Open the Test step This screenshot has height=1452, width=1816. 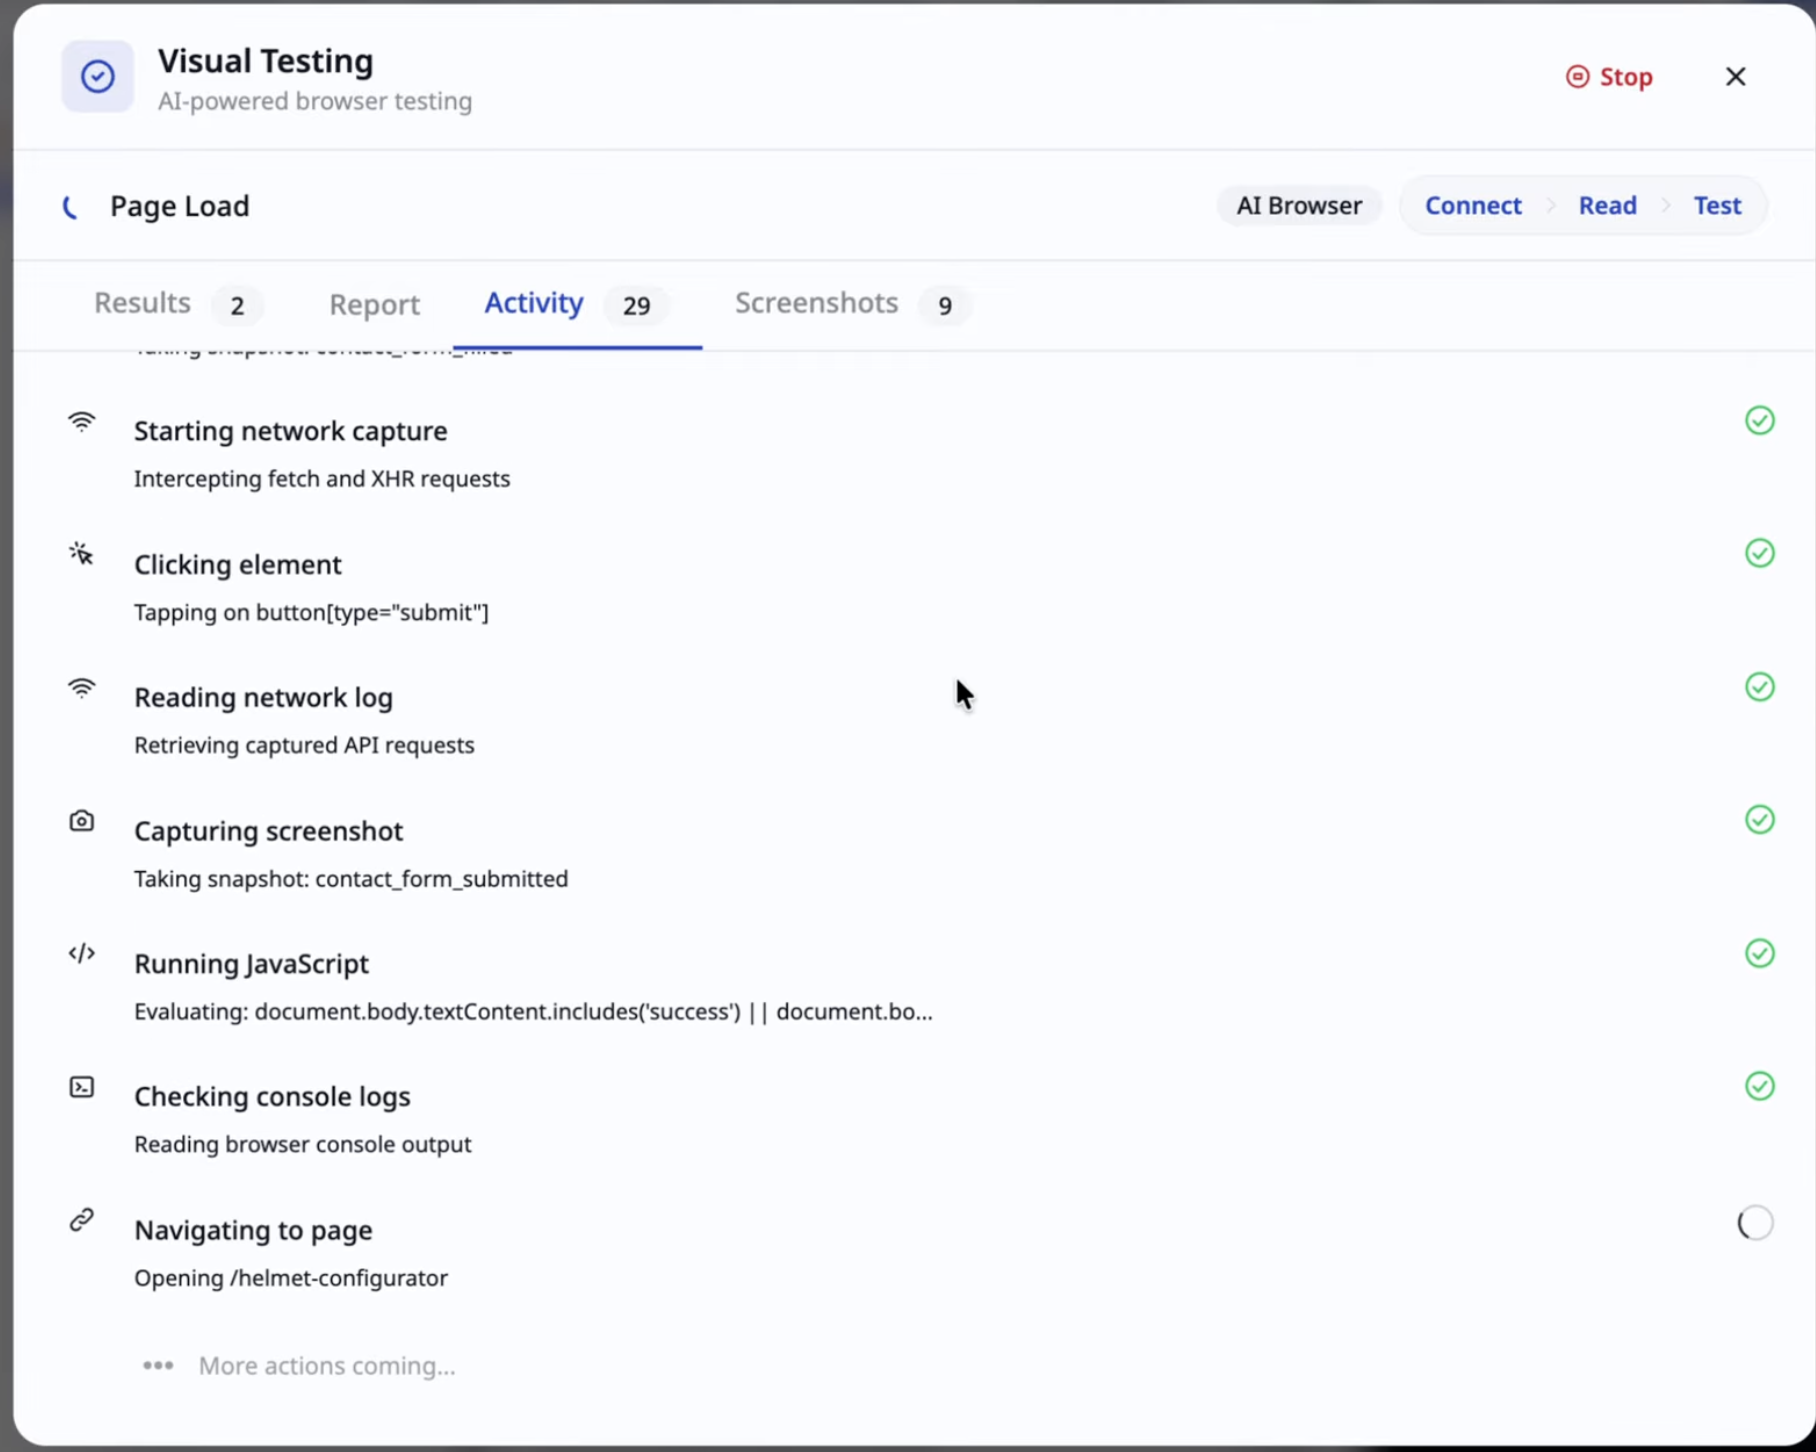[x=1717, y=205]
